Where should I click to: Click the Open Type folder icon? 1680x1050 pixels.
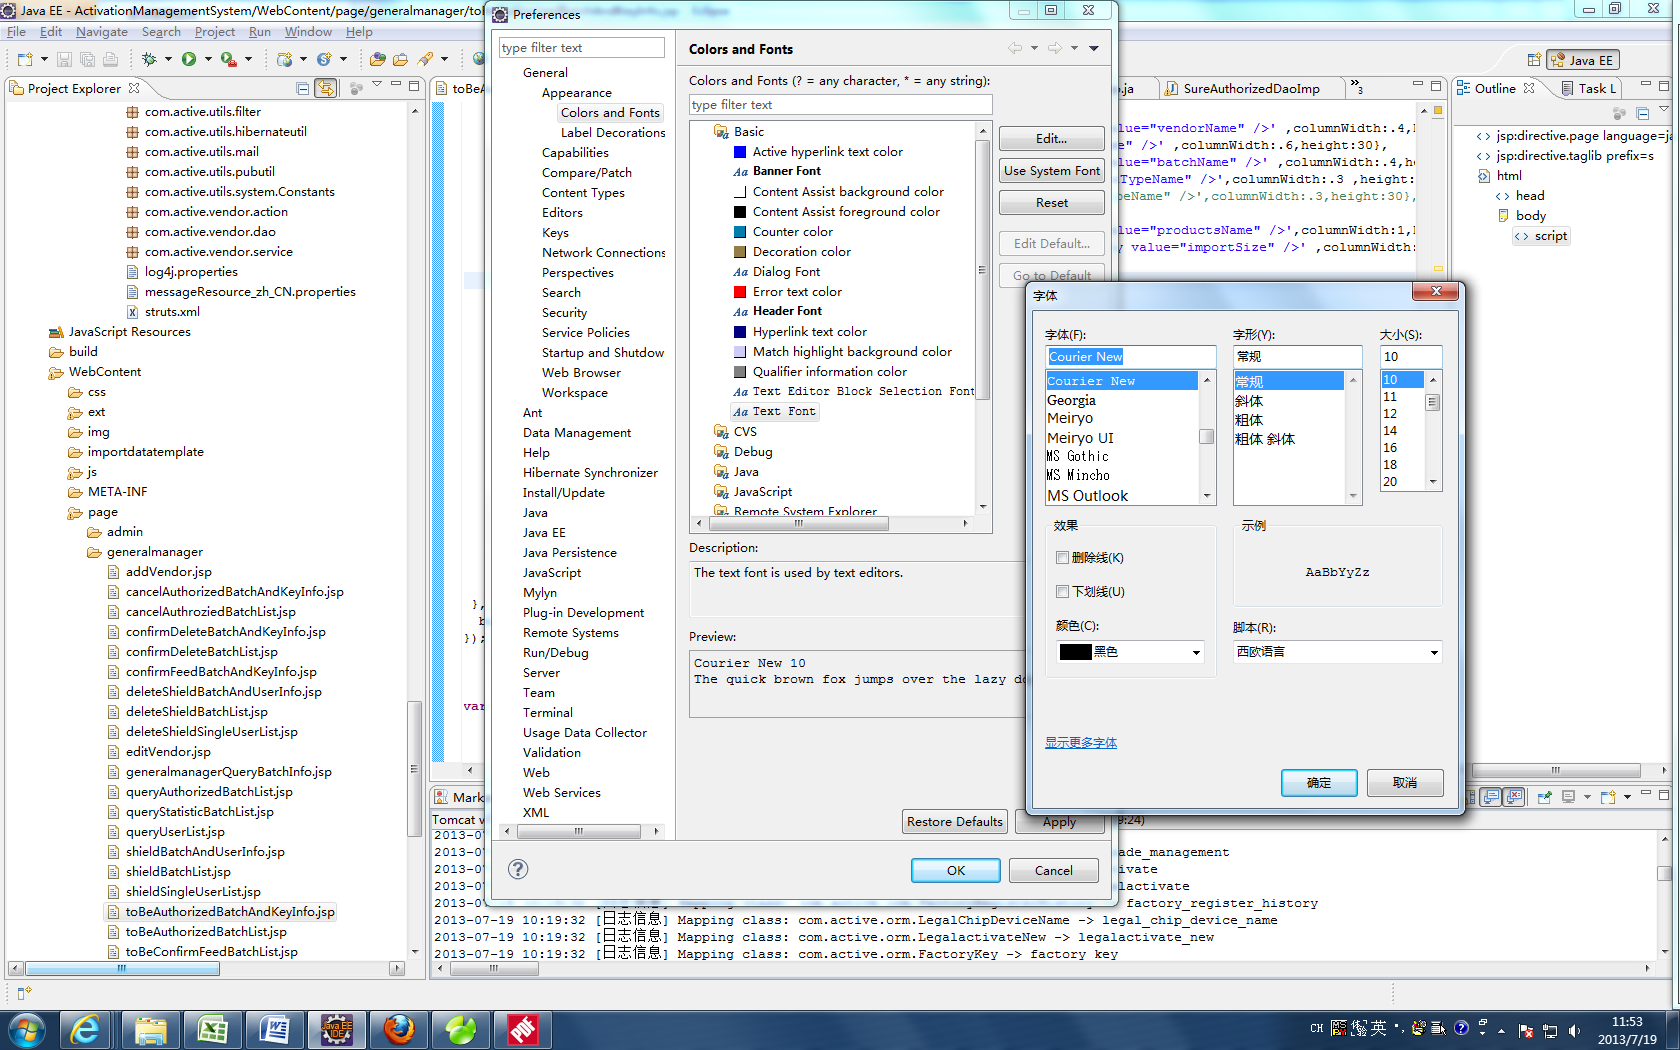pyautogui.click(x=378, y=60)
